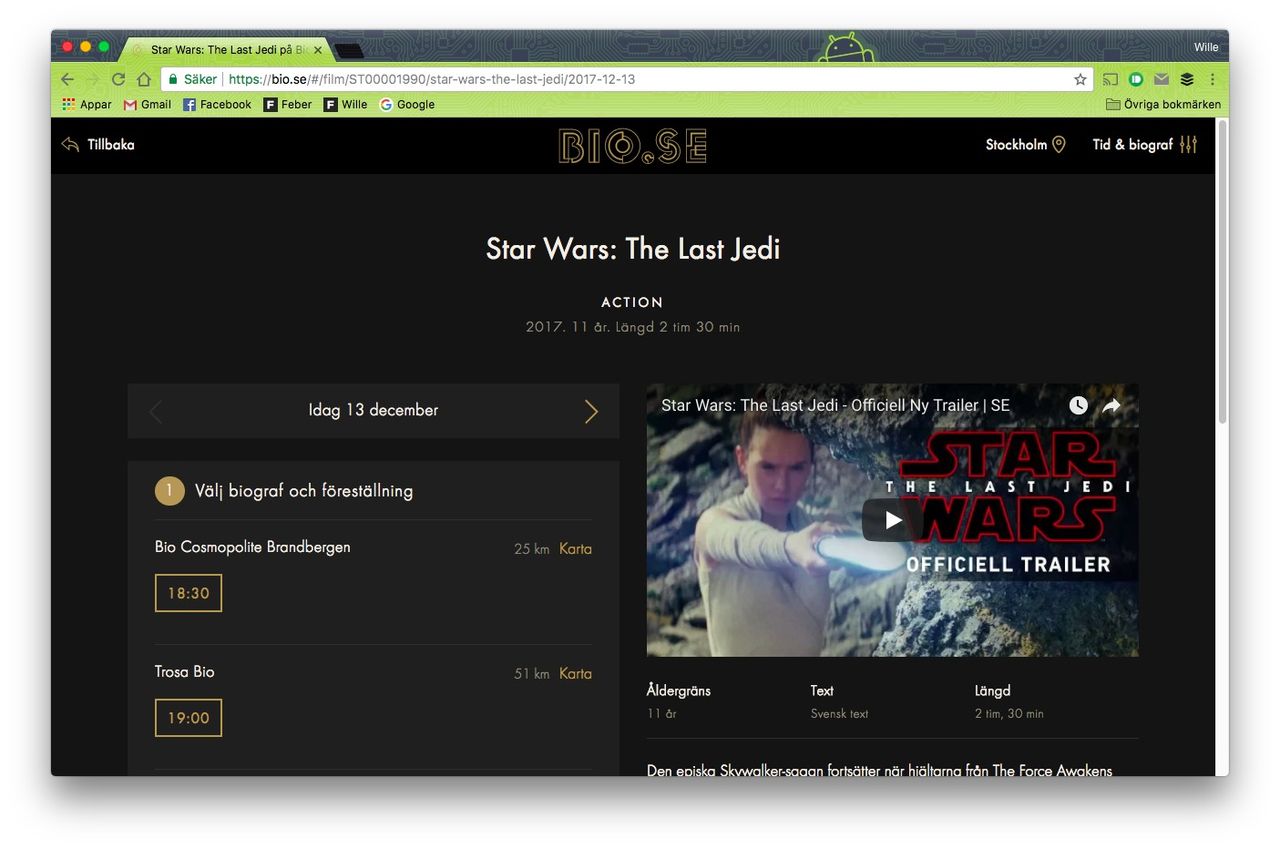The image size is (1280, 849).
Task: Click the Säker secure site indicator
Action: click(x=193, y=79)
